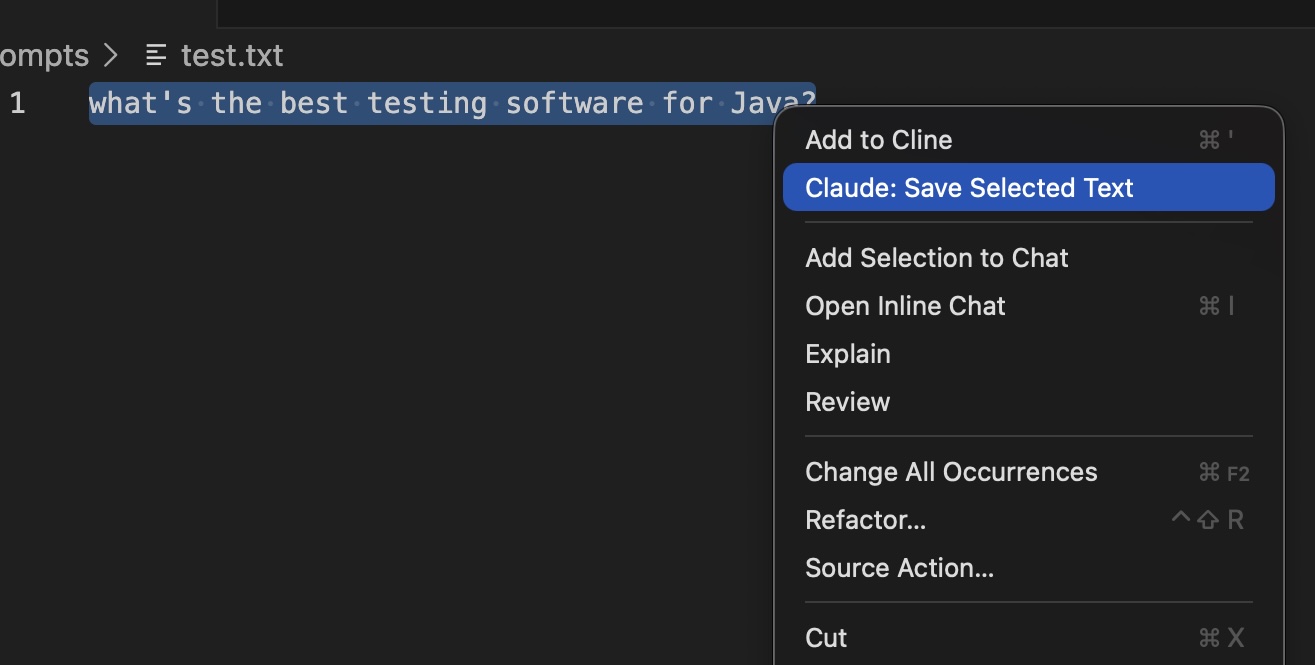The height and width of the screenshot is (665, 1315).
Task: Choose Change All Occurrences
Action: pos(951,471)
